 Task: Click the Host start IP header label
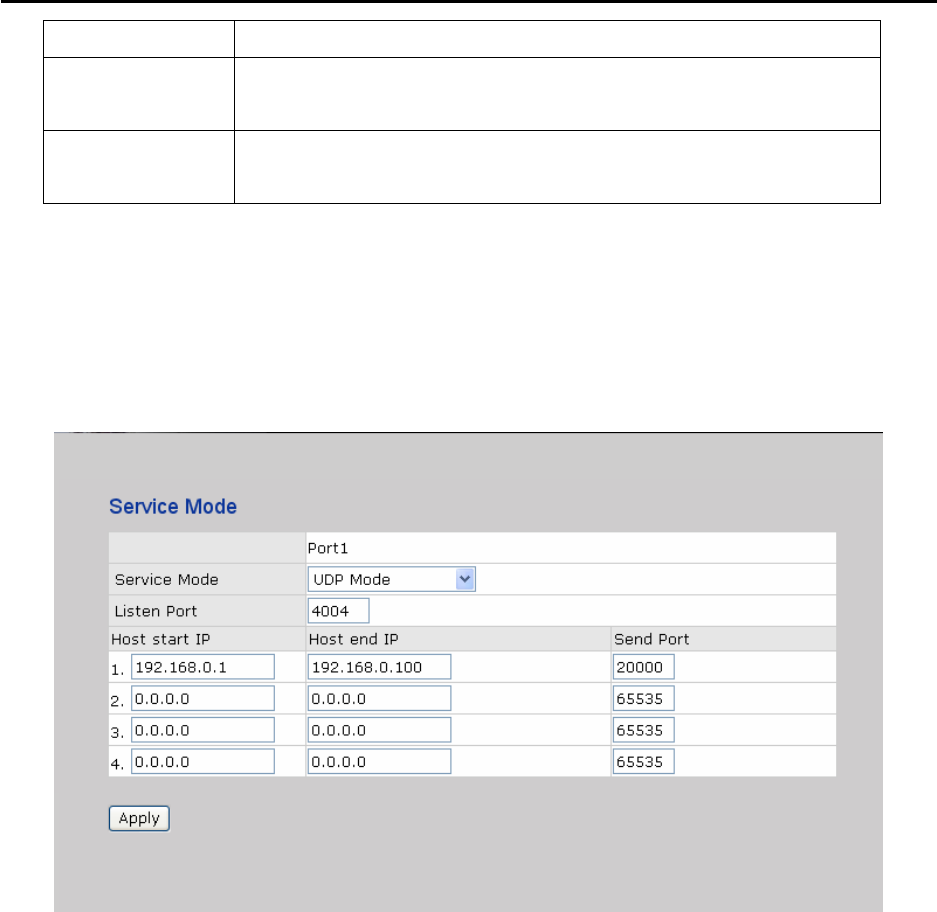(161, 639)
